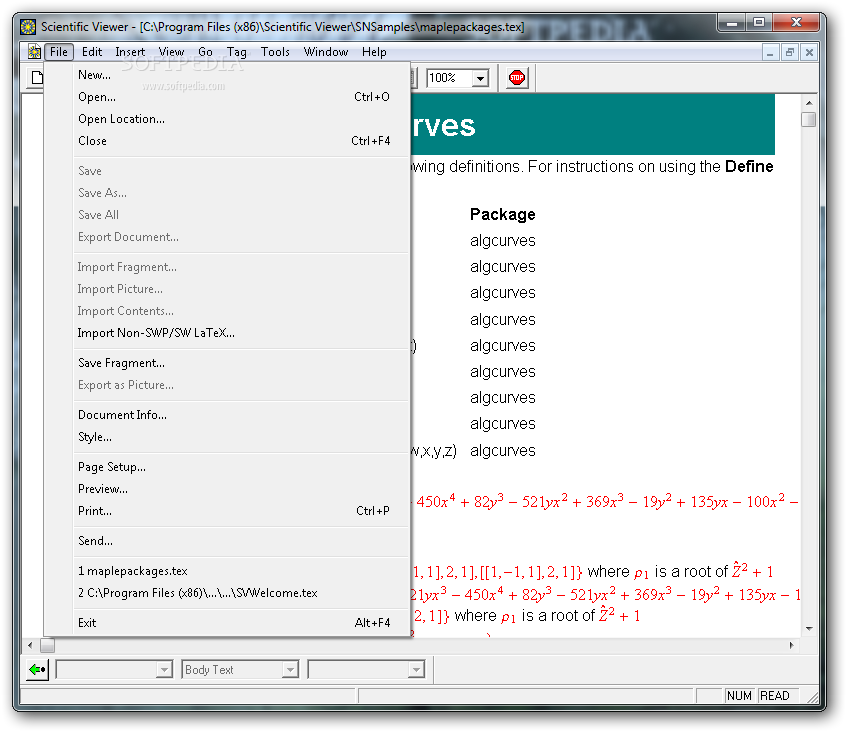The height and width of the screenshot is (732, 847).
Task: Click the Package column header text
Action: pyautogui.click(x=502, y=214)
